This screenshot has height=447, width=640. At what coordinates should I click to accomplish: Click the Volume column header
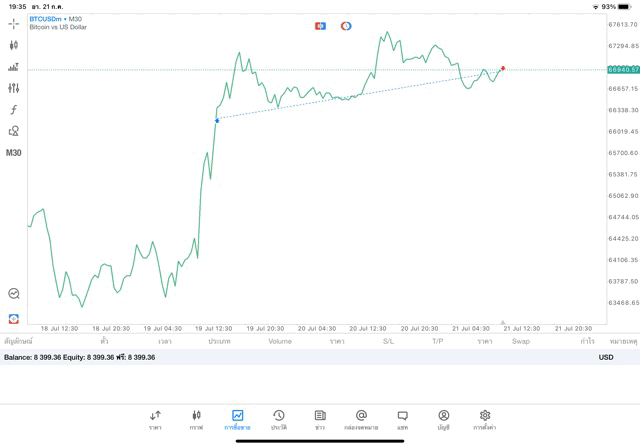280,341
